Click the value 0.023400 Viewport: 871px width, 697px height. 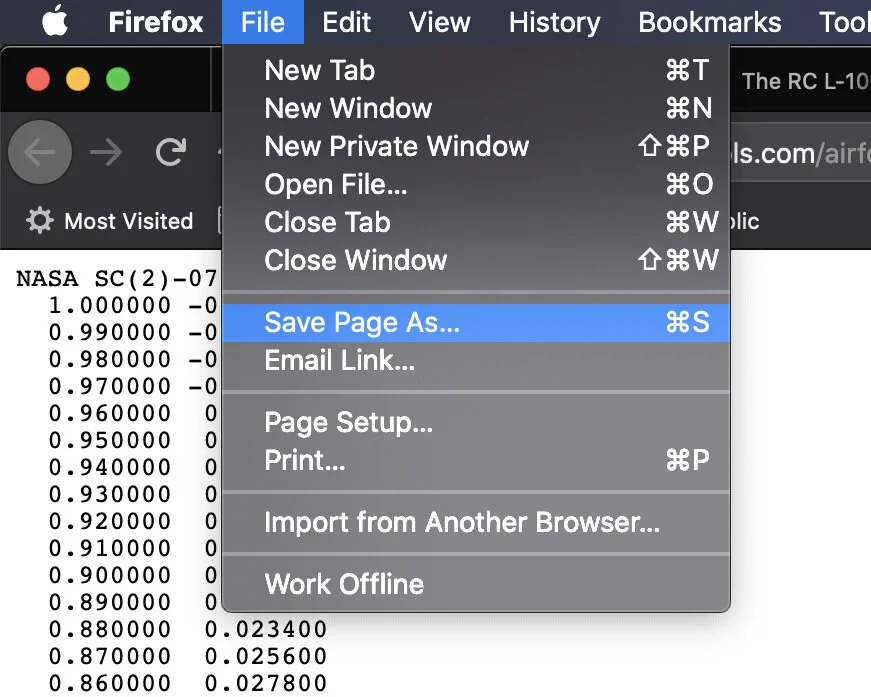pyautogui.click(x=266, y=629)
